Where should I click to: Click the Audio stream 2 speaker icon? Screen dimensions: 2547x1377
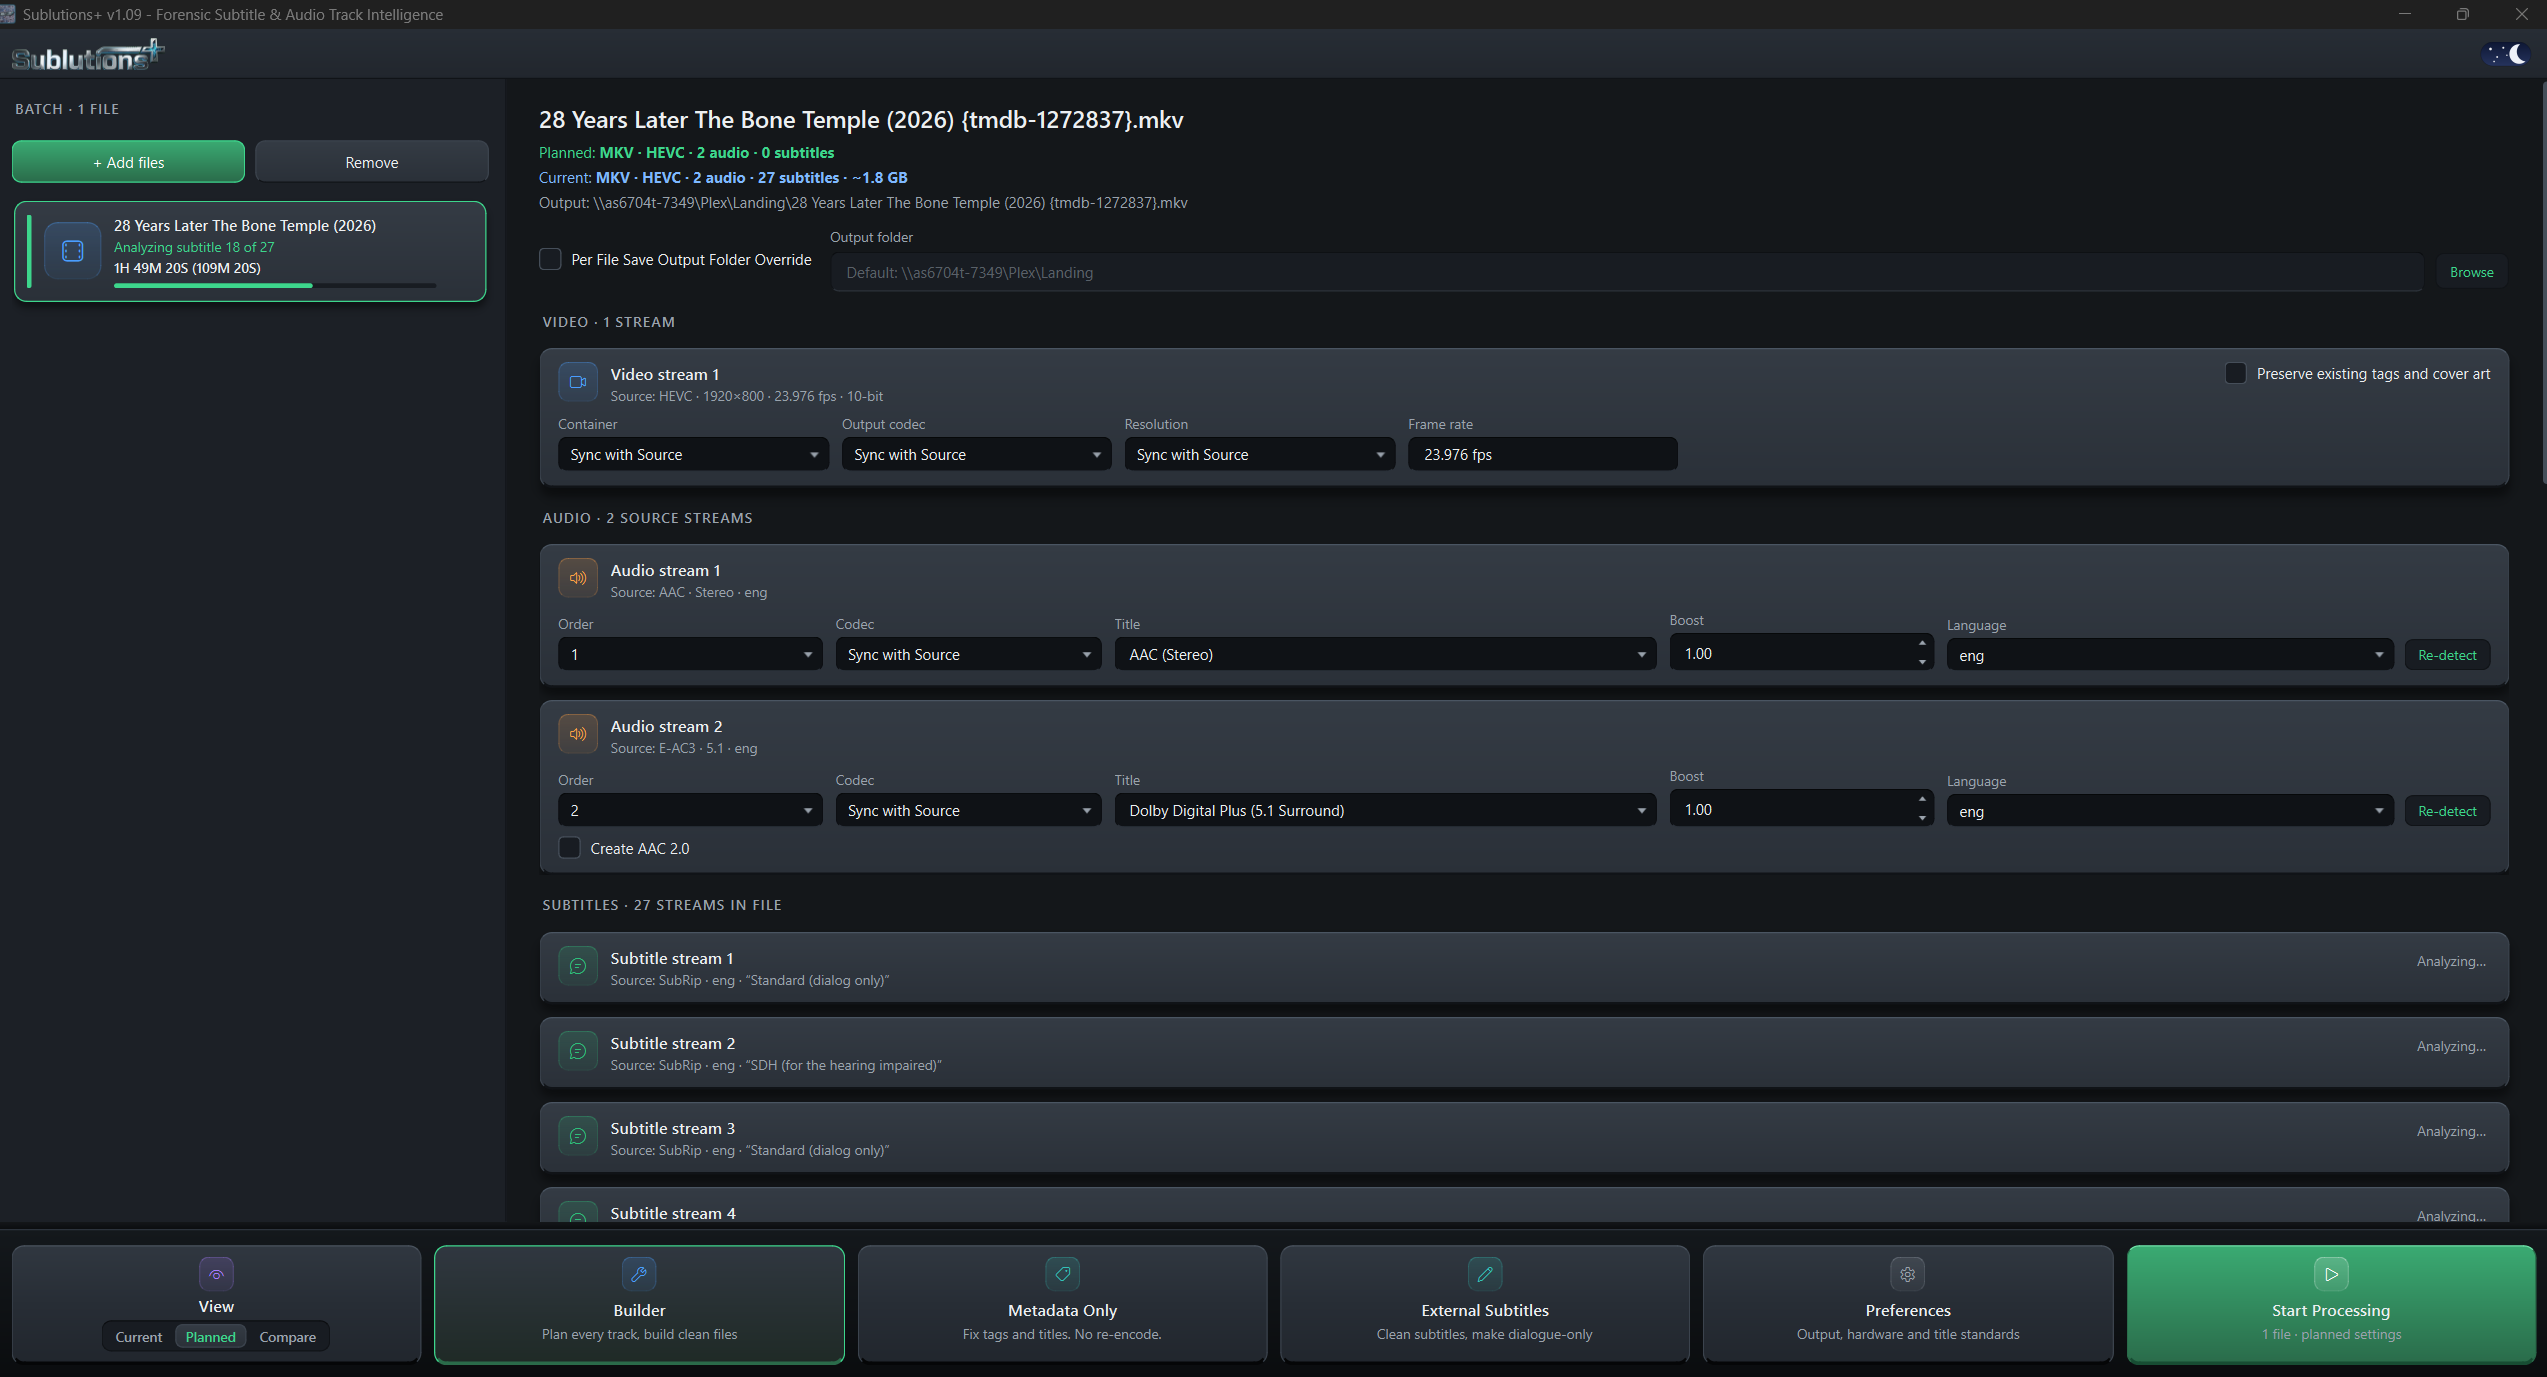click(578, 734)
